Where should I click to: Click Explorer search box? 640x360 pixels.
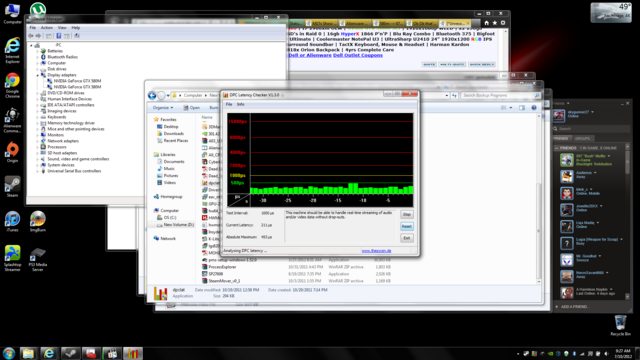pos(501,96)
